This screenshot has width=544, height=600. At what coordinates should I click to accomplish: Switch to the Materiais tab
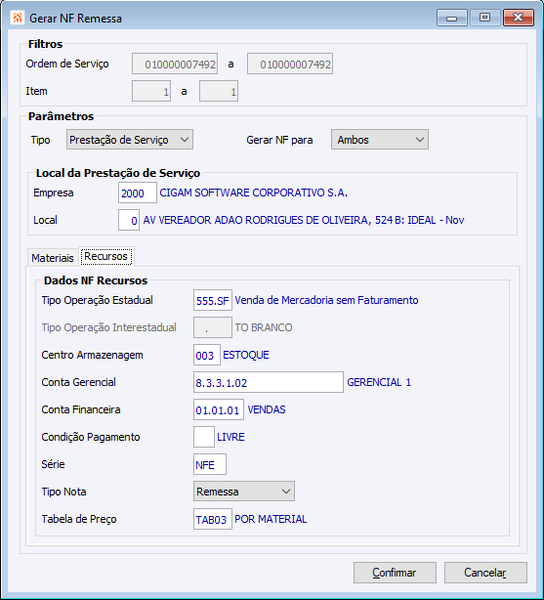(x=52, y=258)
